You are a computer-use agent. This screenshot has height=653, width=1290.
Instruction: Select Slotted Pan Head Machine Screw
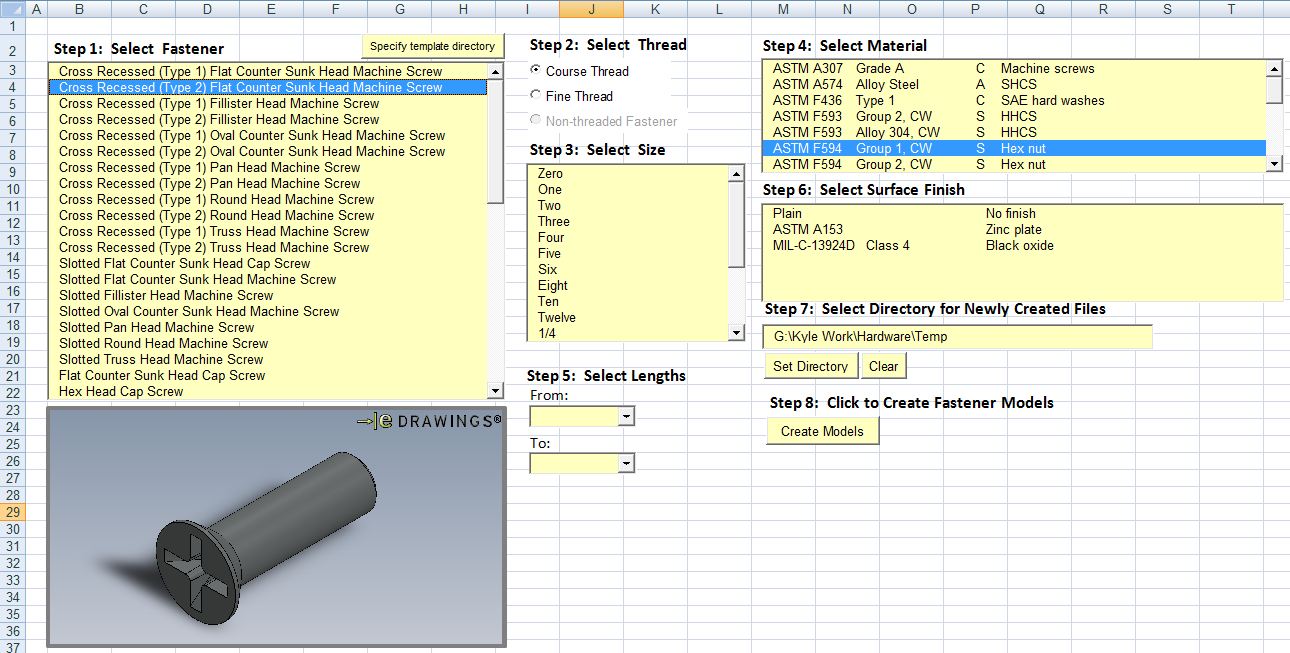pyautogui.click(x=156, y=327)
